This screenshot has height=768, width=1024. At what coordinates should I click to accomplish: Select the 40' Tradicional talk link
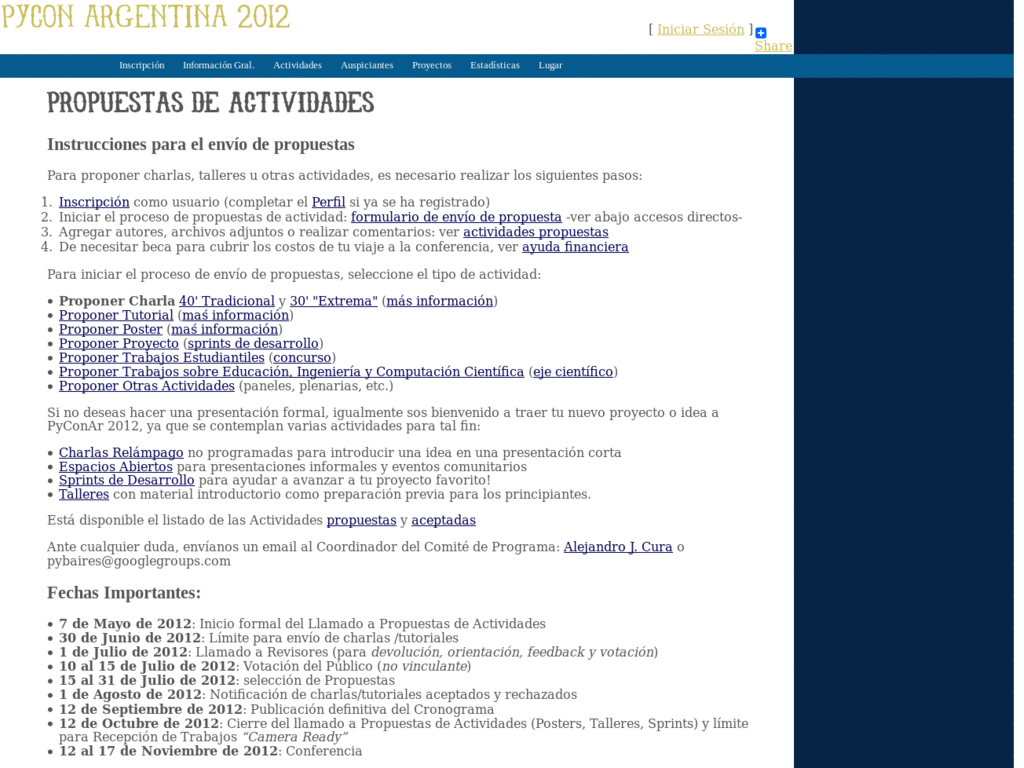(227, 301)
